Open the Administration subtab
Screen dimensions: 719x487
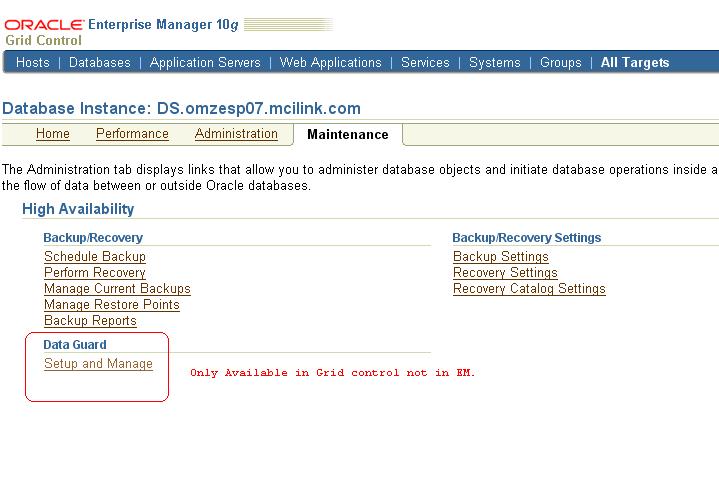[x=236, y=134]
